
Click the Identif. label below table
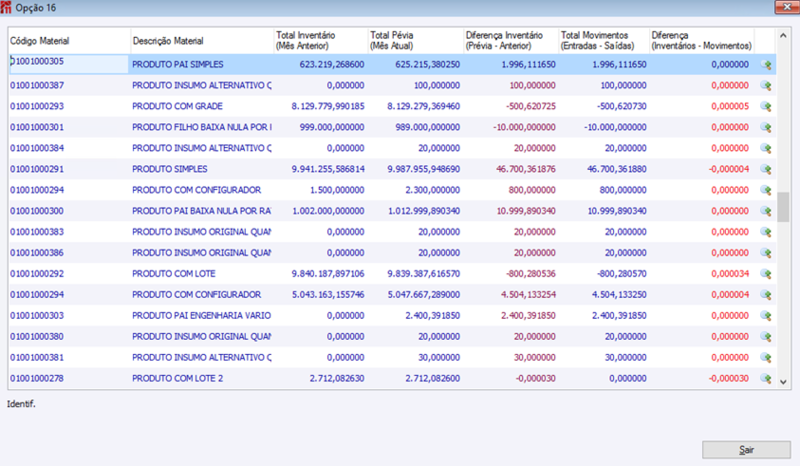click(21, 404)
